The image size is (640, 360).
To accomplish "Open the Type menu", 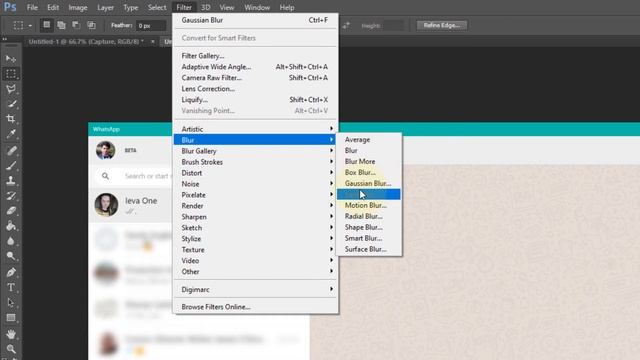I will click(131, 7).
